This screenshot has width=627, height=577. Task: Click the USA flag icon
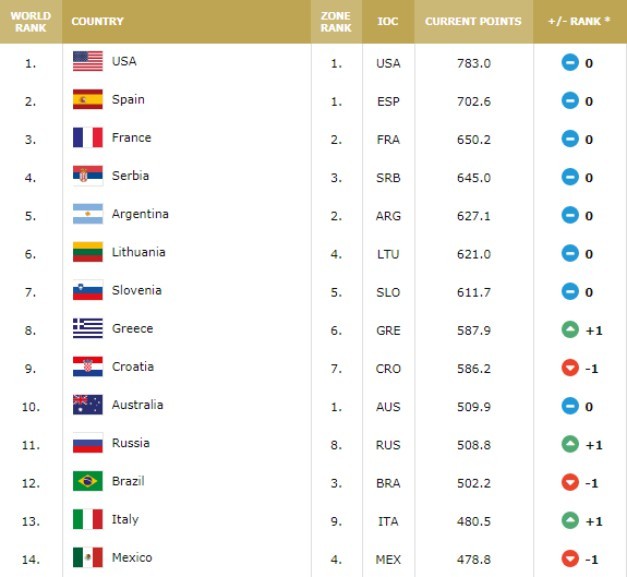pos(88,61)
